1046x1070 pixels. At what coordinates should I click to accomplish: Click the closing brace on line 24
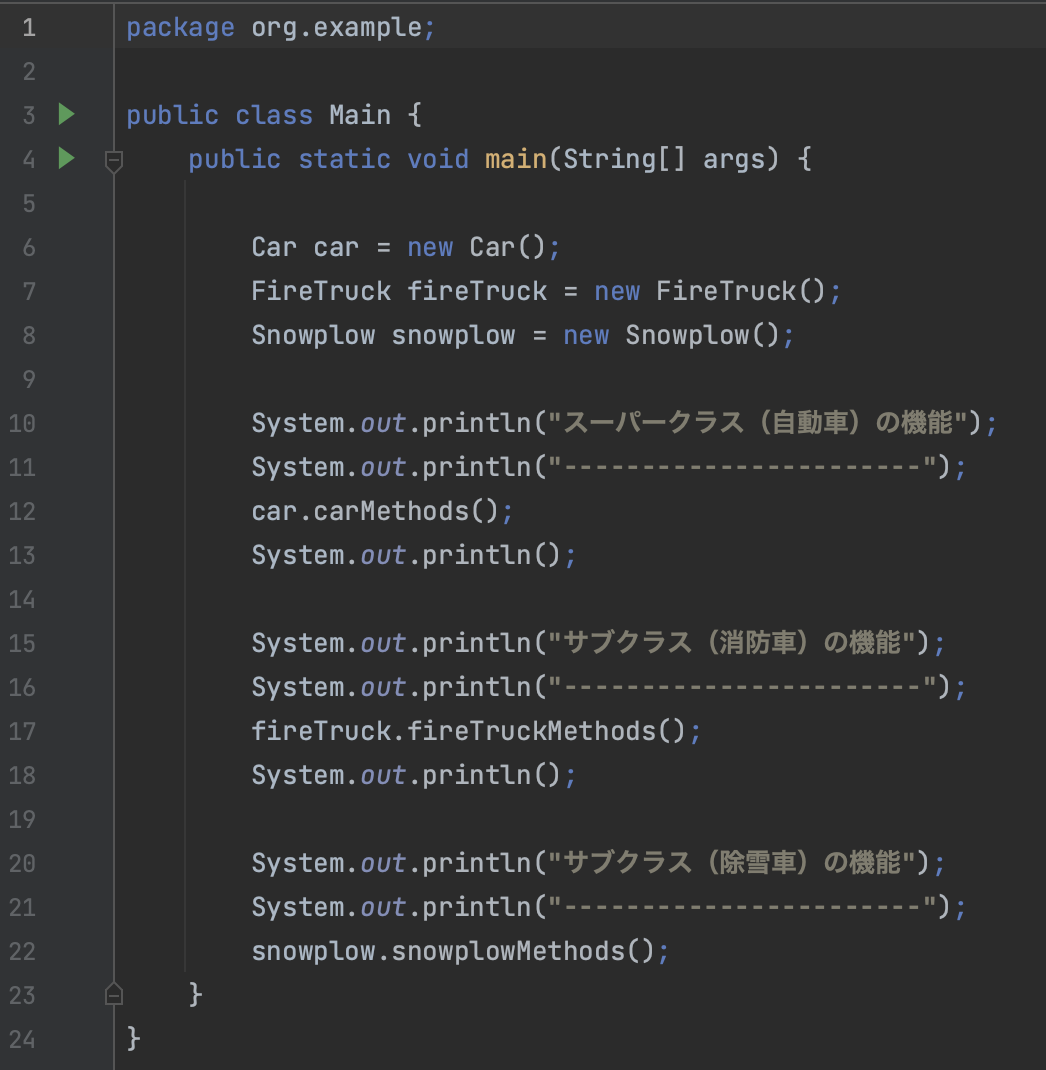tap(134, 1039)
